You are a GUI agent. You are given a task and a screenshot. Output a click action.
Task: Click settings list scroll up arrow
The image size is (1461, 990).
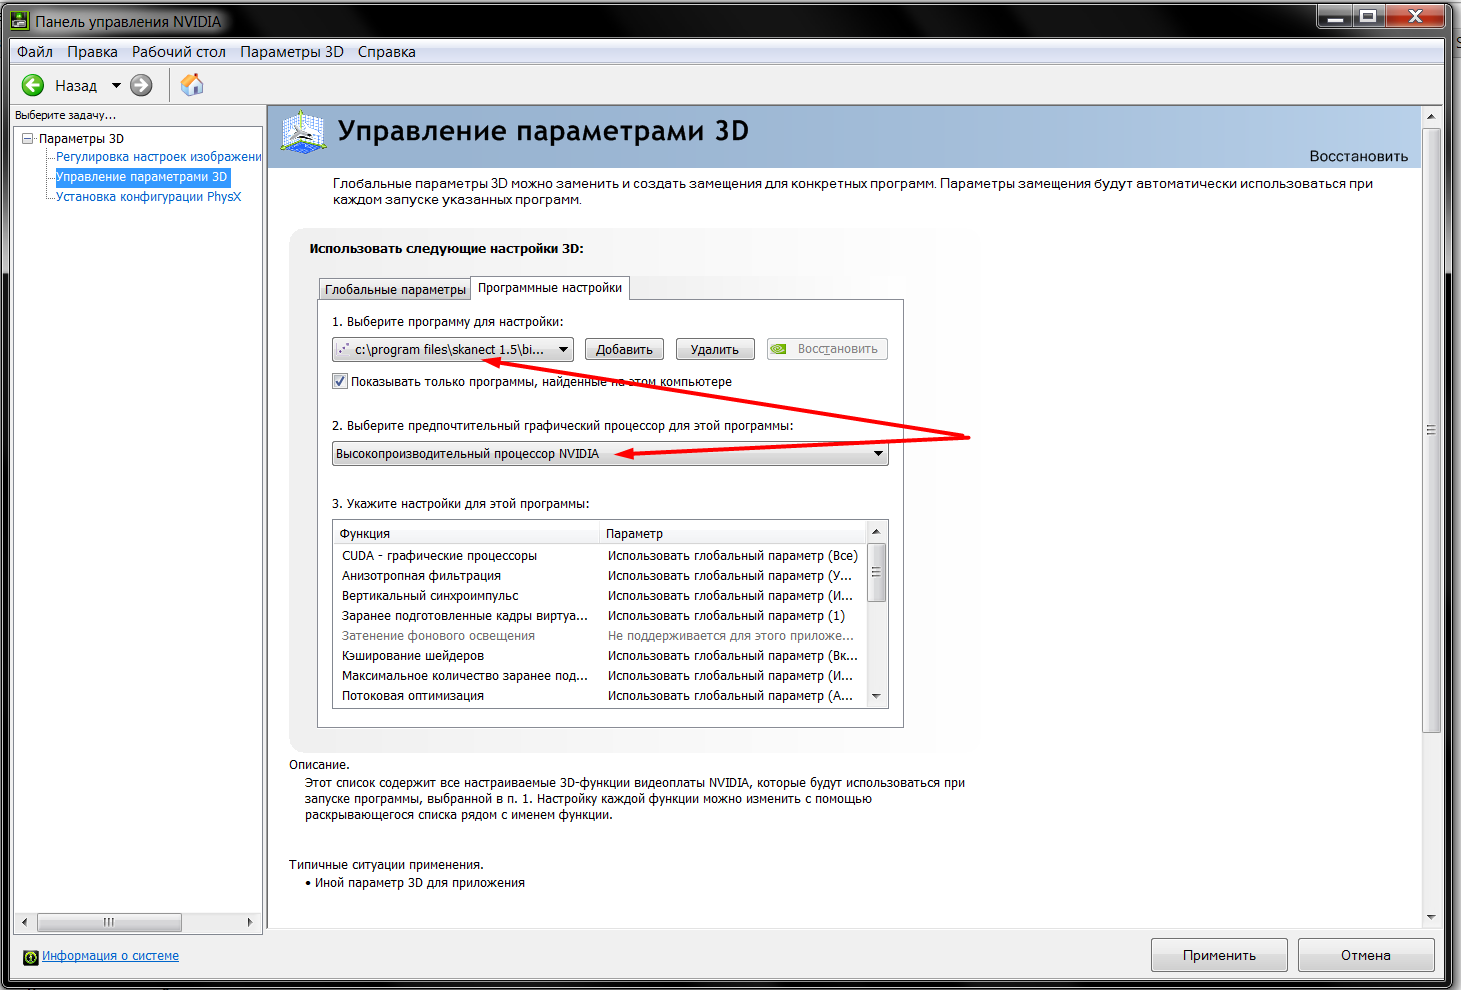pos(876,532)
